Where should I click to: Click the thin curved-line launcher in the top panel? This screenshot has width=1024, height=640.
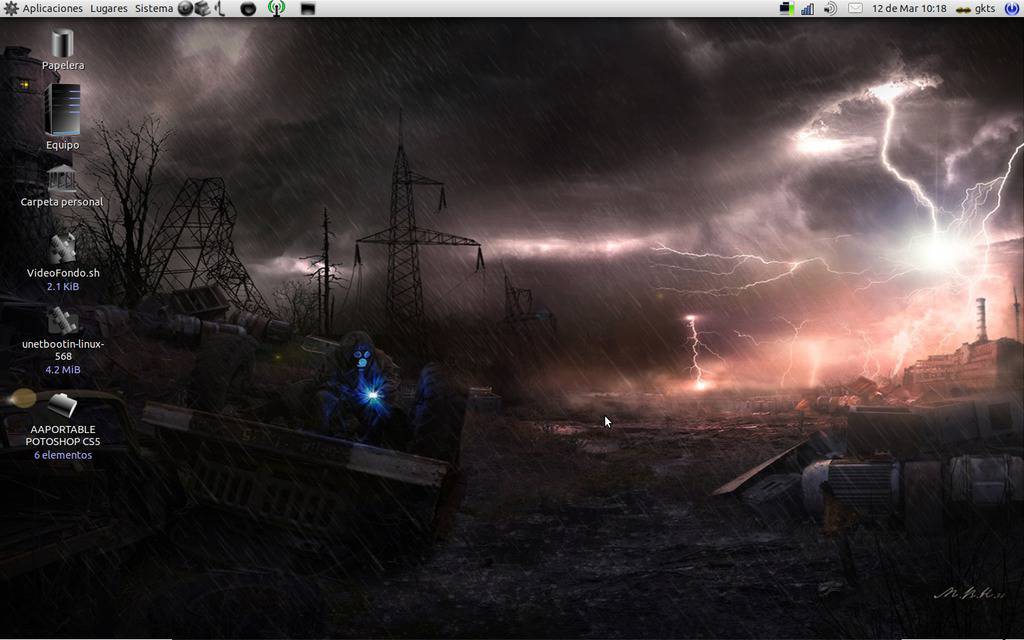220,8
